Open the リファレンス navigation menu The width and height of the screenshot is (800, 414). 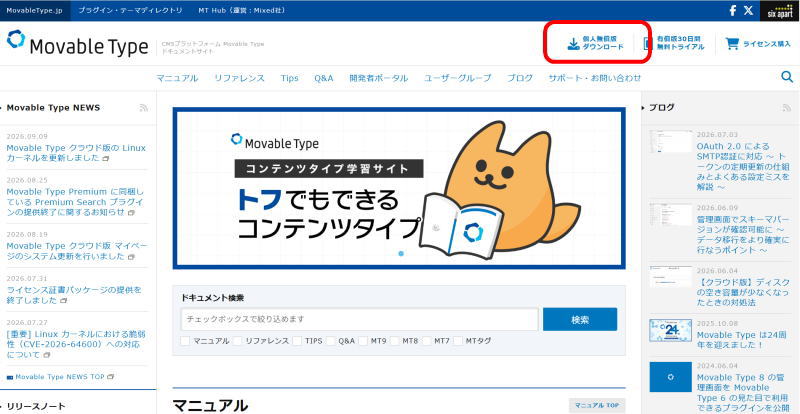point(239,78)
